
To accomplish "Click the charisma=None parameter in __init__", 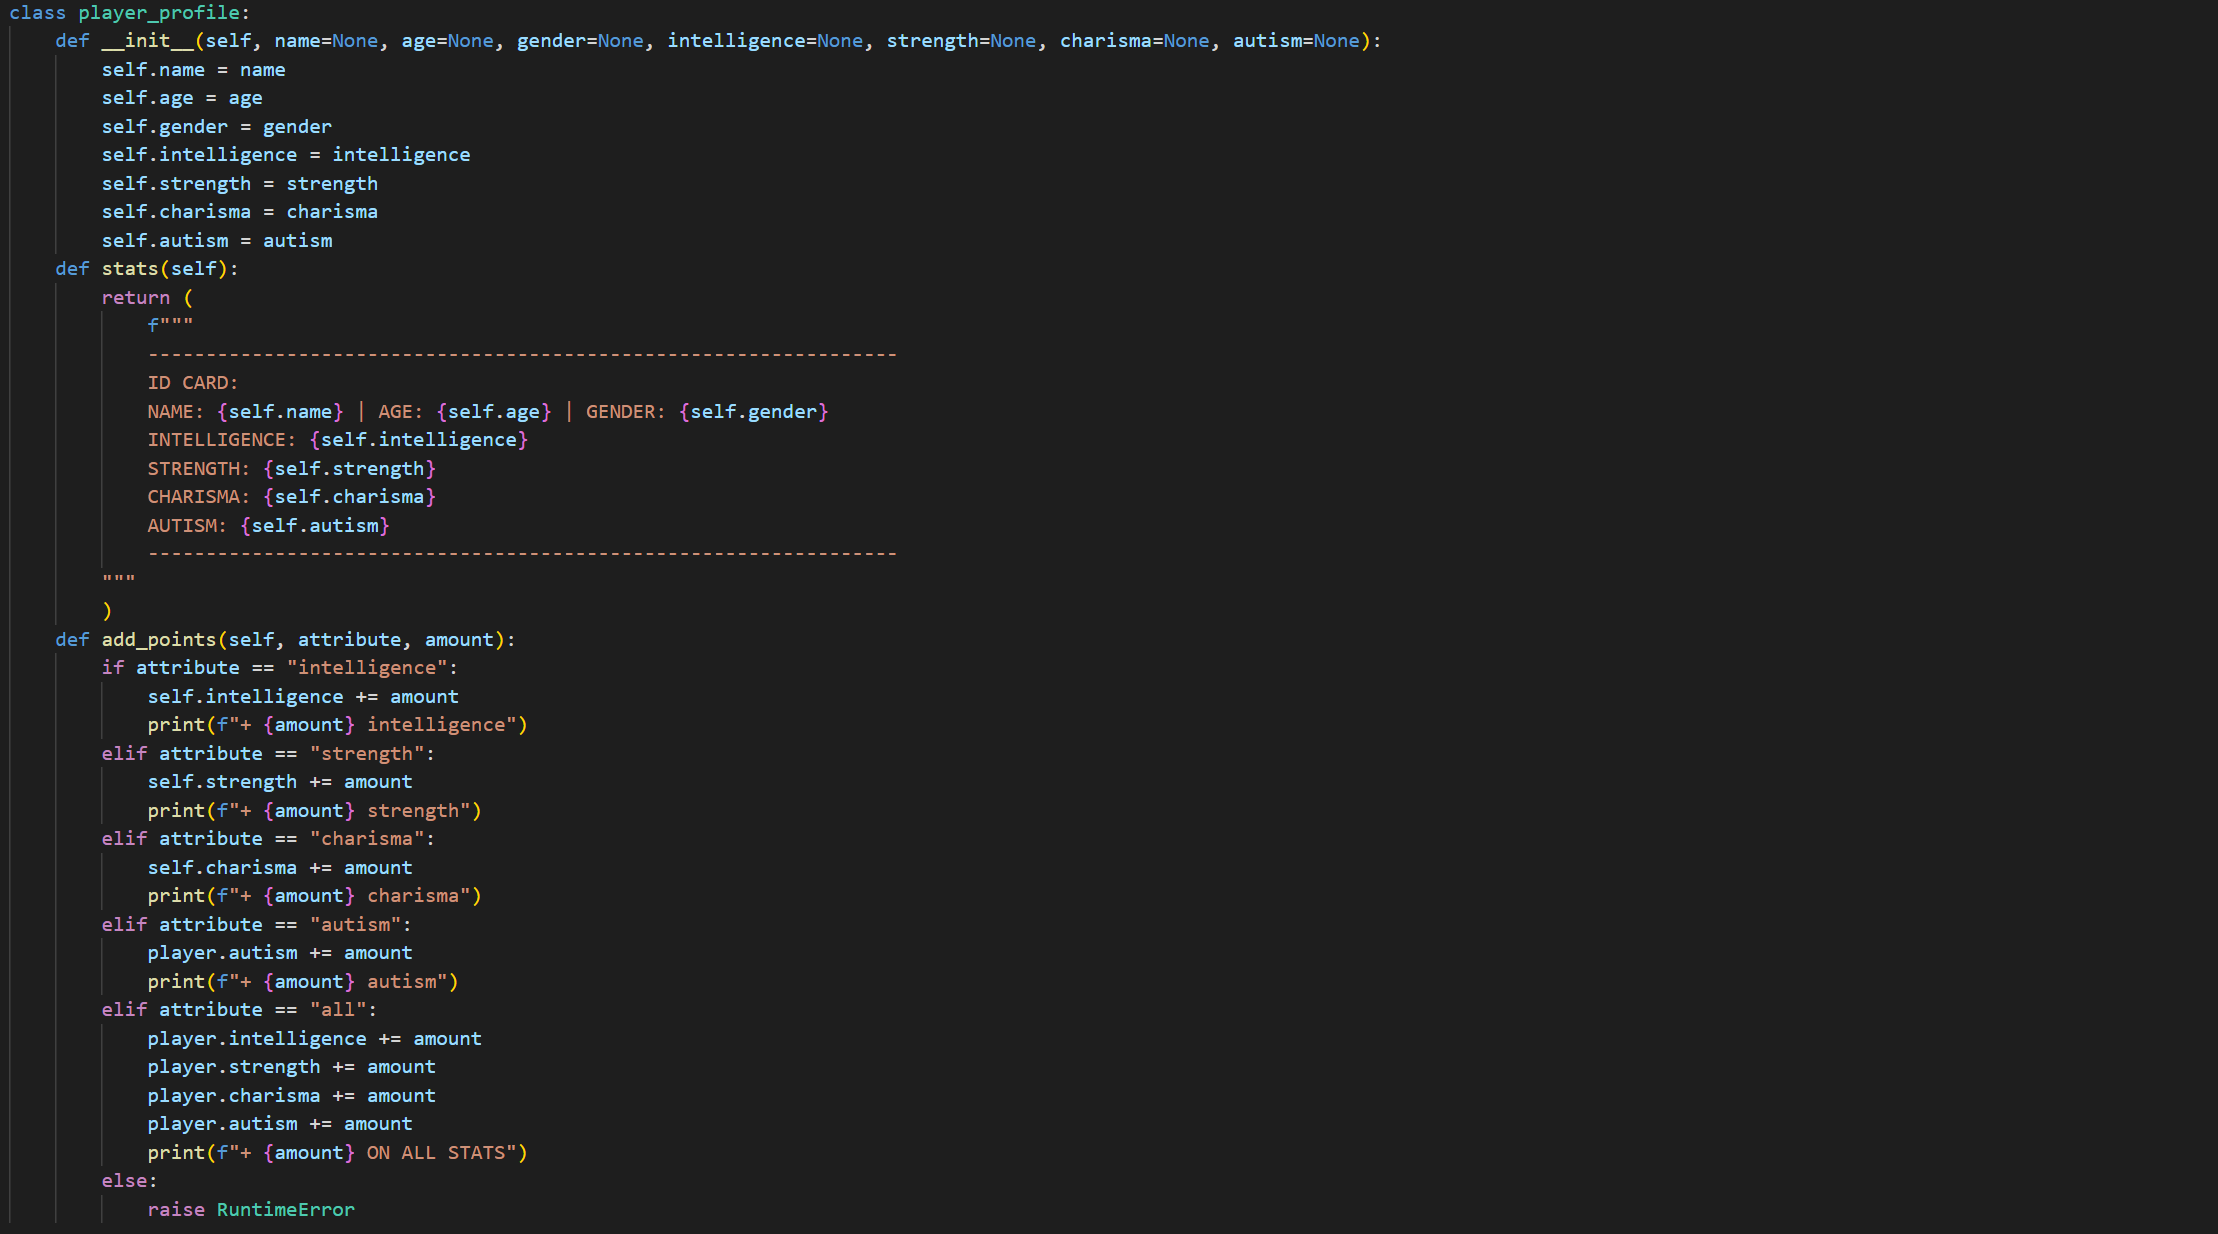I will pos(1134,41).
